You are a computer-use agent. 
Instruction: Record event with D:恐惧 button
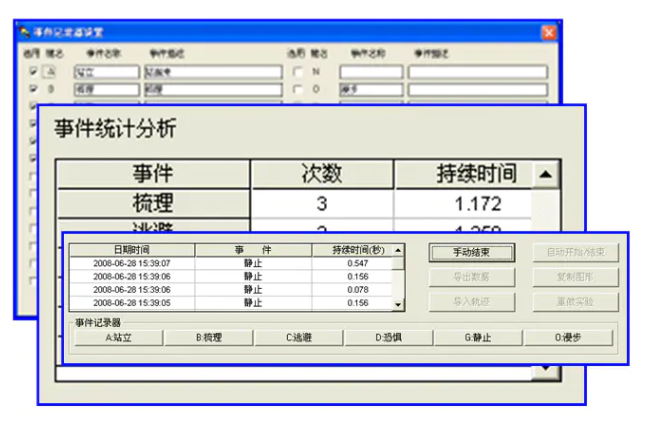pyautogui.click(x=389, y=338)
